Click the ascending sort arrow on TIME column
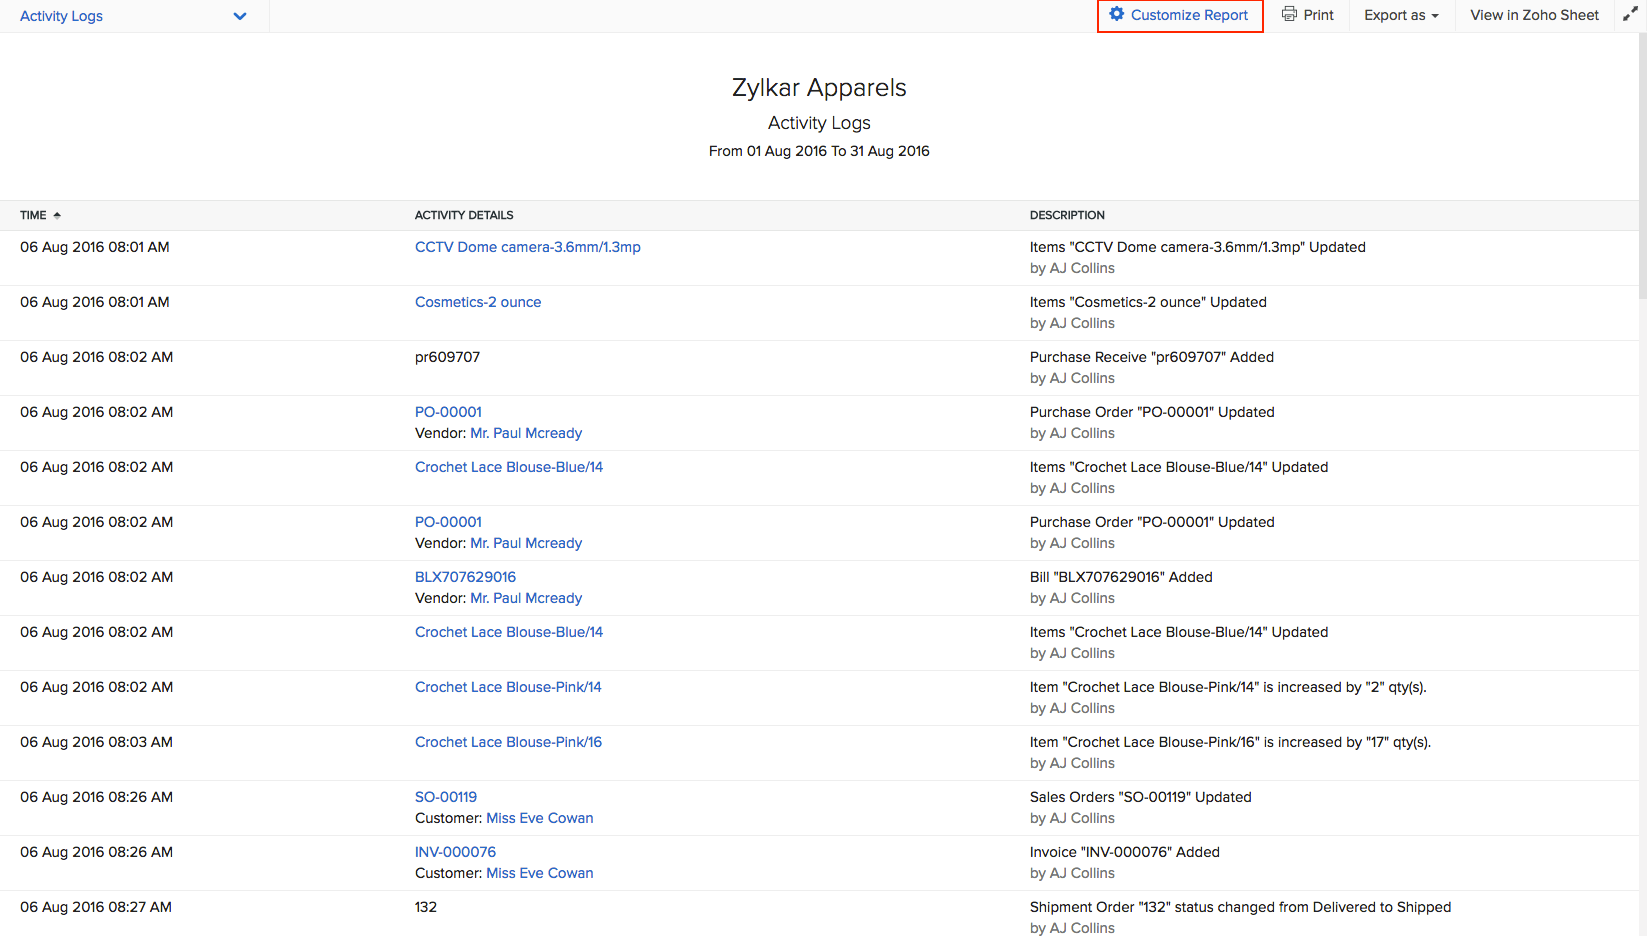Viewport: 1647px width, 936px height. tap(57, 214)
